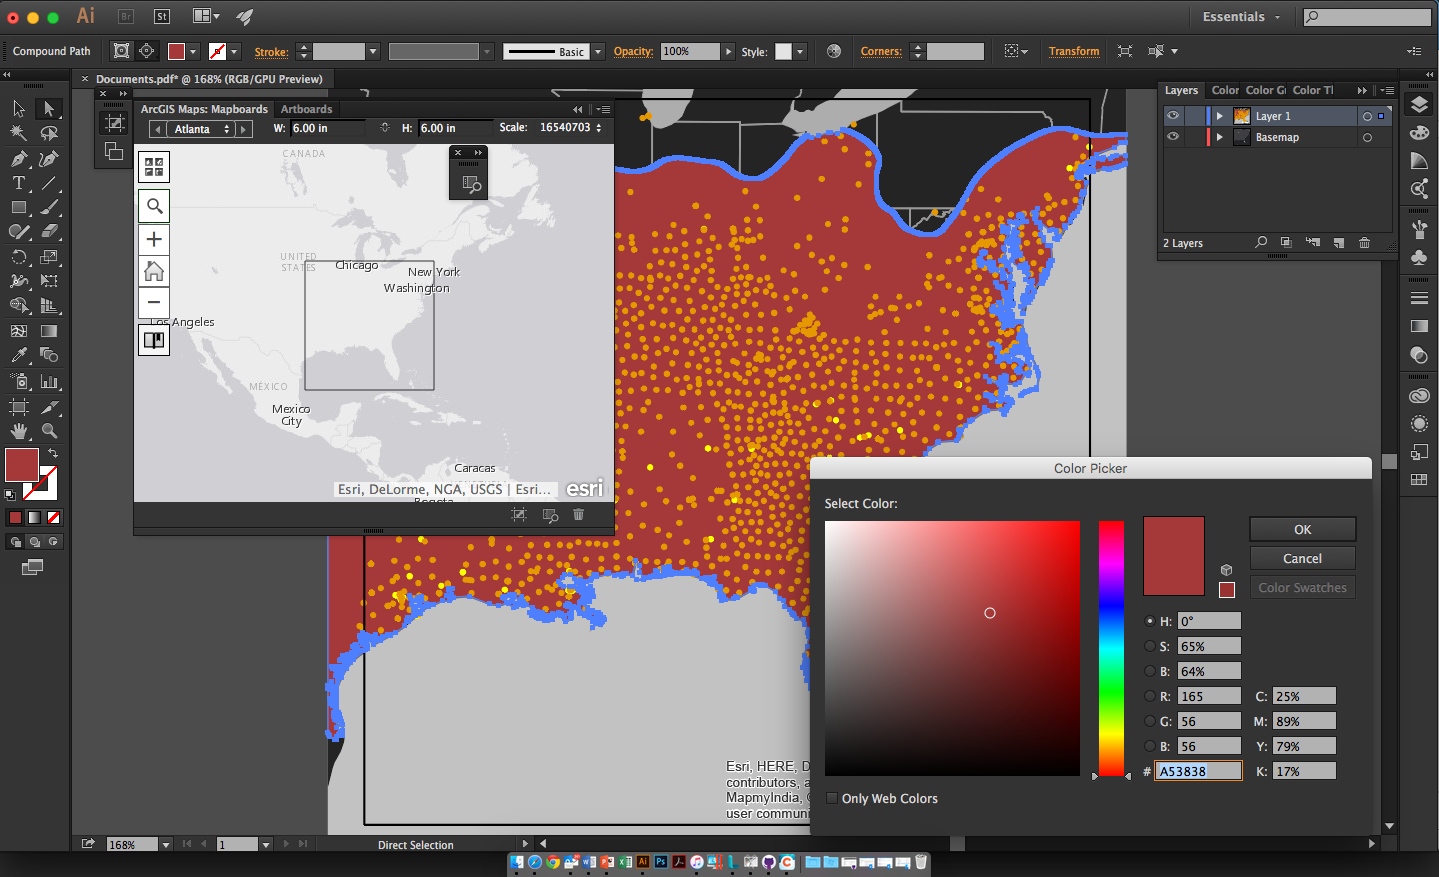Image resolution: width=1439 pixels, height=877 pixels.
Task: Open the Atlanta mapboard dropdown
Action: pyautogui.click(x=203, y=129)
